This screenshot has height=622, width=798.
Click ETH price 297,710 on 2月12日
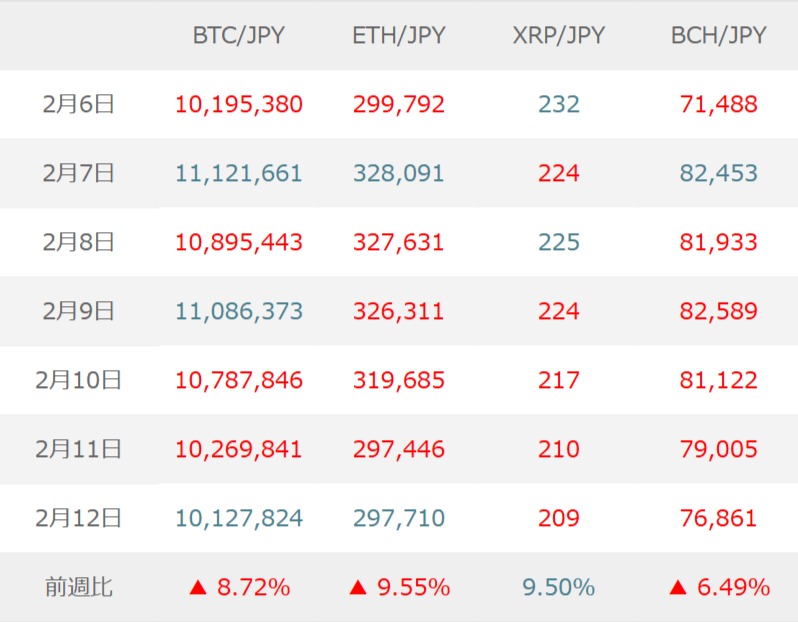398,518
